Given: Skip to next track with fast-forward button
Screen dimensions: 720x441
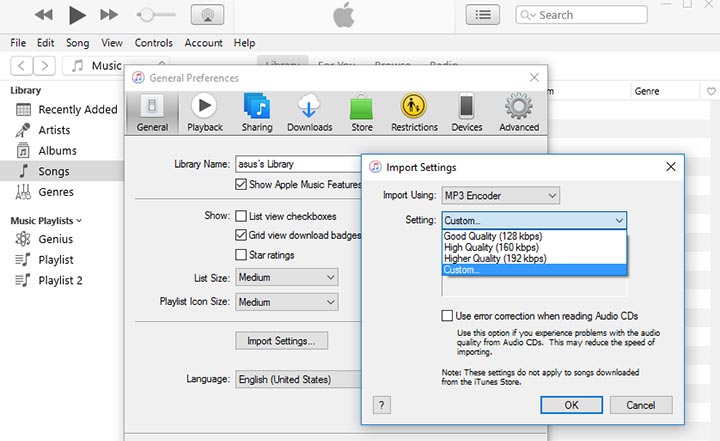Looking at the screenshot, I should click(109, 15).
